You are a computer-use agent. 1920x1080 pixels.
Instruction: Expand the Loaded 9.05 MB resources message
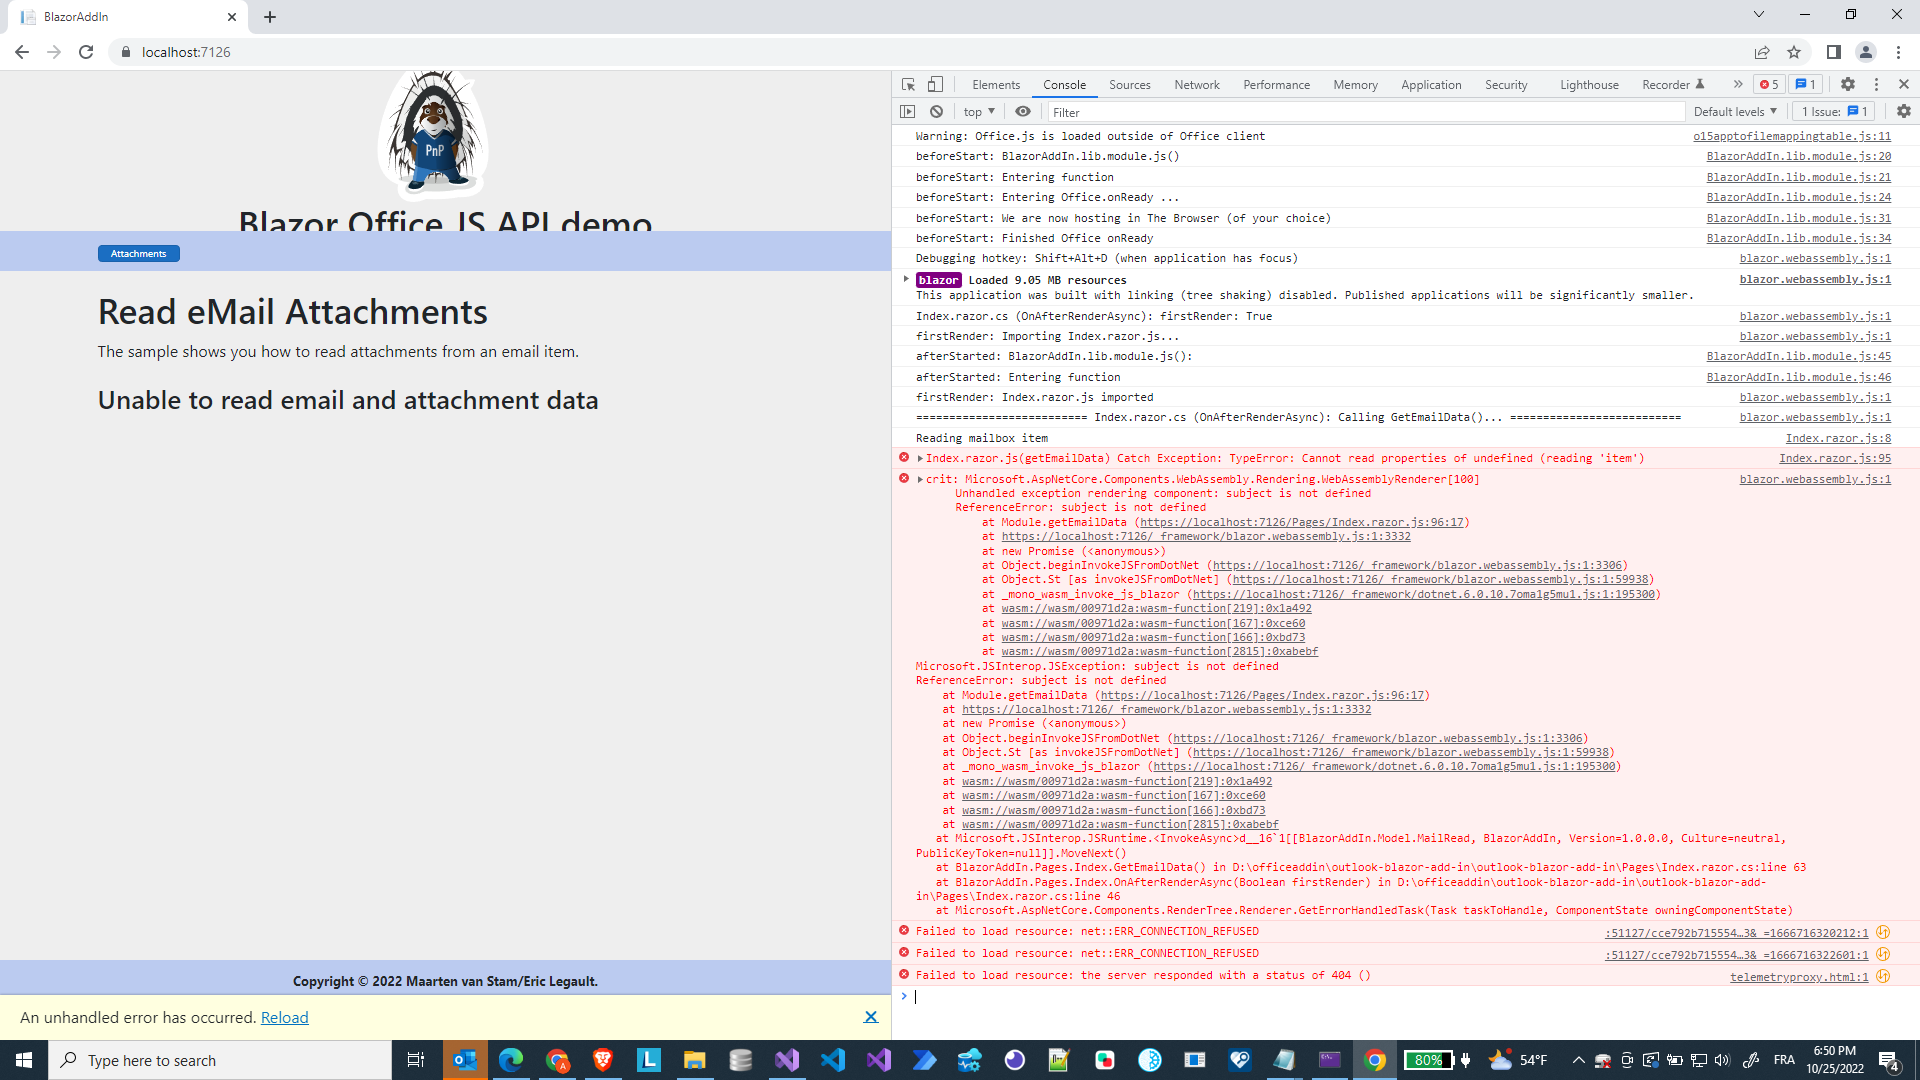[x=907, y=280]
